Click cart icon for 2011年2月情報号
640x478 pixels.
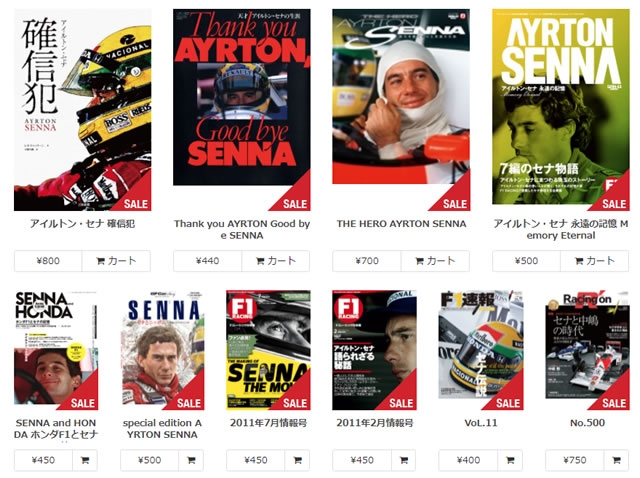pyautogui.click(x=404, y=460)
